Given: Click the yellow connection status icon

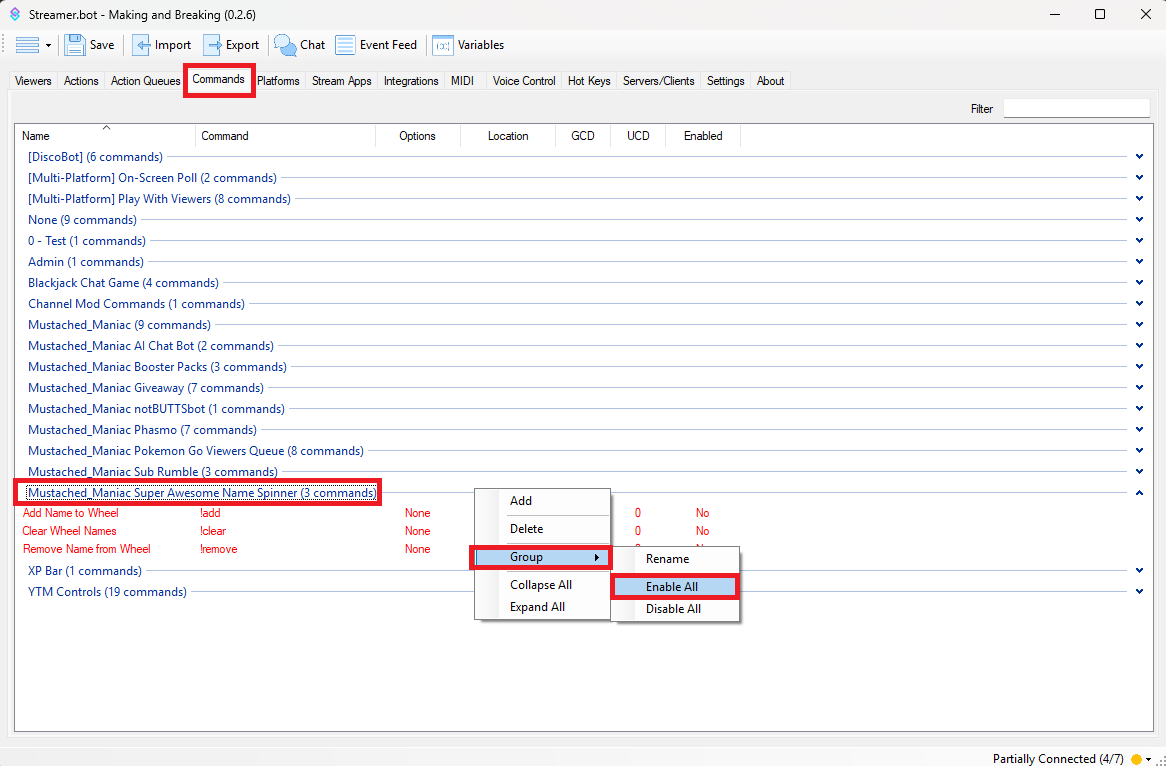Looking at the screenshot, I should (x=1136, y=759).
